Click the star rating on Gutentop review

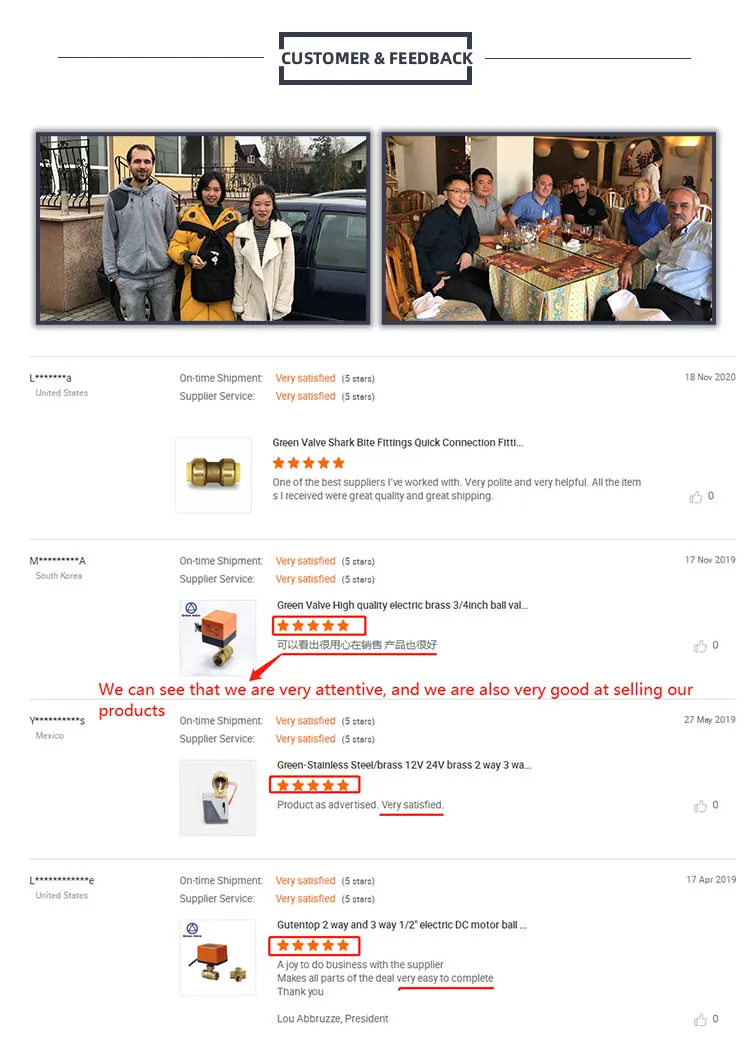click(x=315, y=946)
